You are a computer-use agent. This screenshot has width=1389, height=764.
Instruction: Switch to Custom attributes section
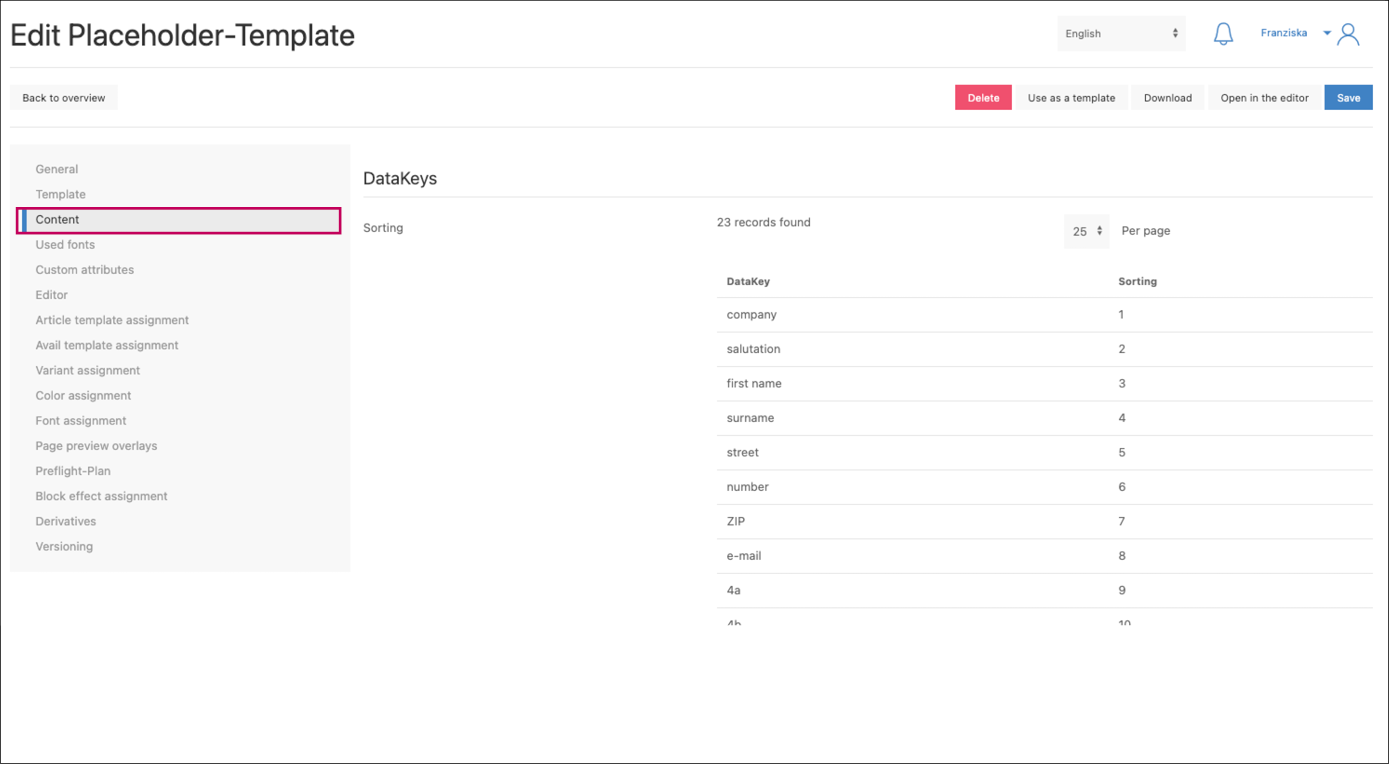[85, 270]
